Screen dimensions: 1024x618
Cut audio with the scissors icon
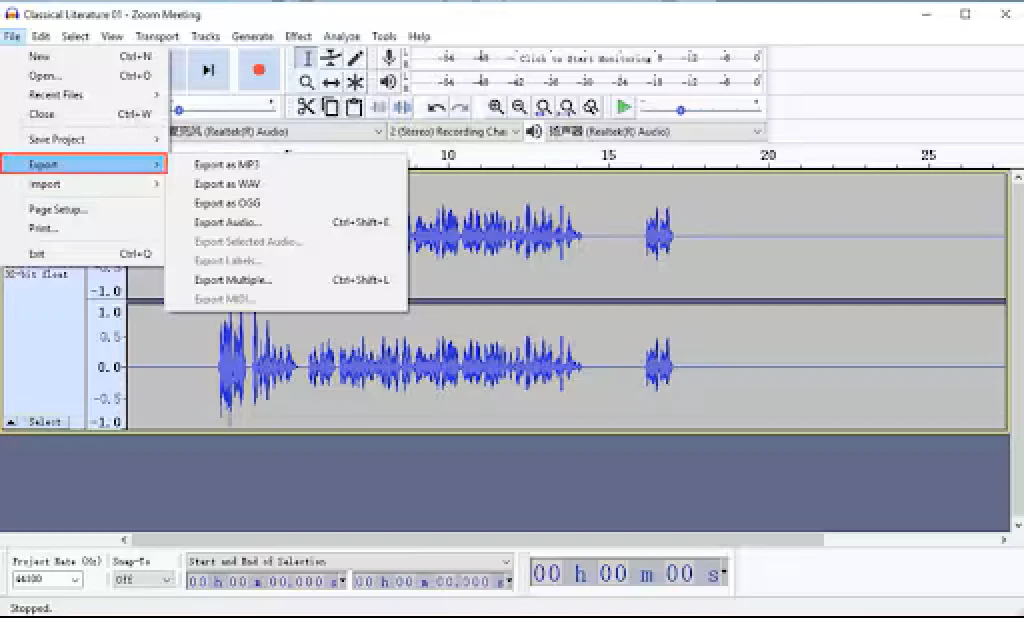(307, 107)
